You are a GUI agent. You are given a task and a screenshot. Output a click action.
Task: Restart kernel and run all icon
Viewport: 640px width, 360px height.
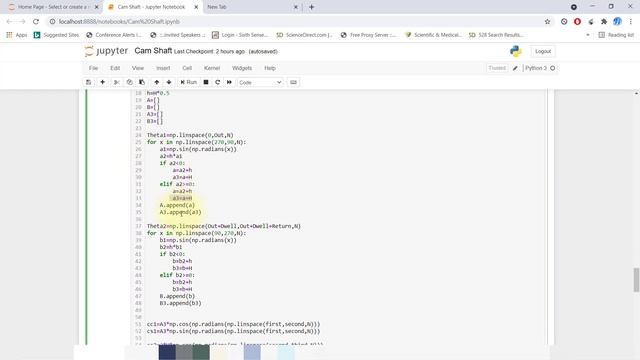[229, 82]
